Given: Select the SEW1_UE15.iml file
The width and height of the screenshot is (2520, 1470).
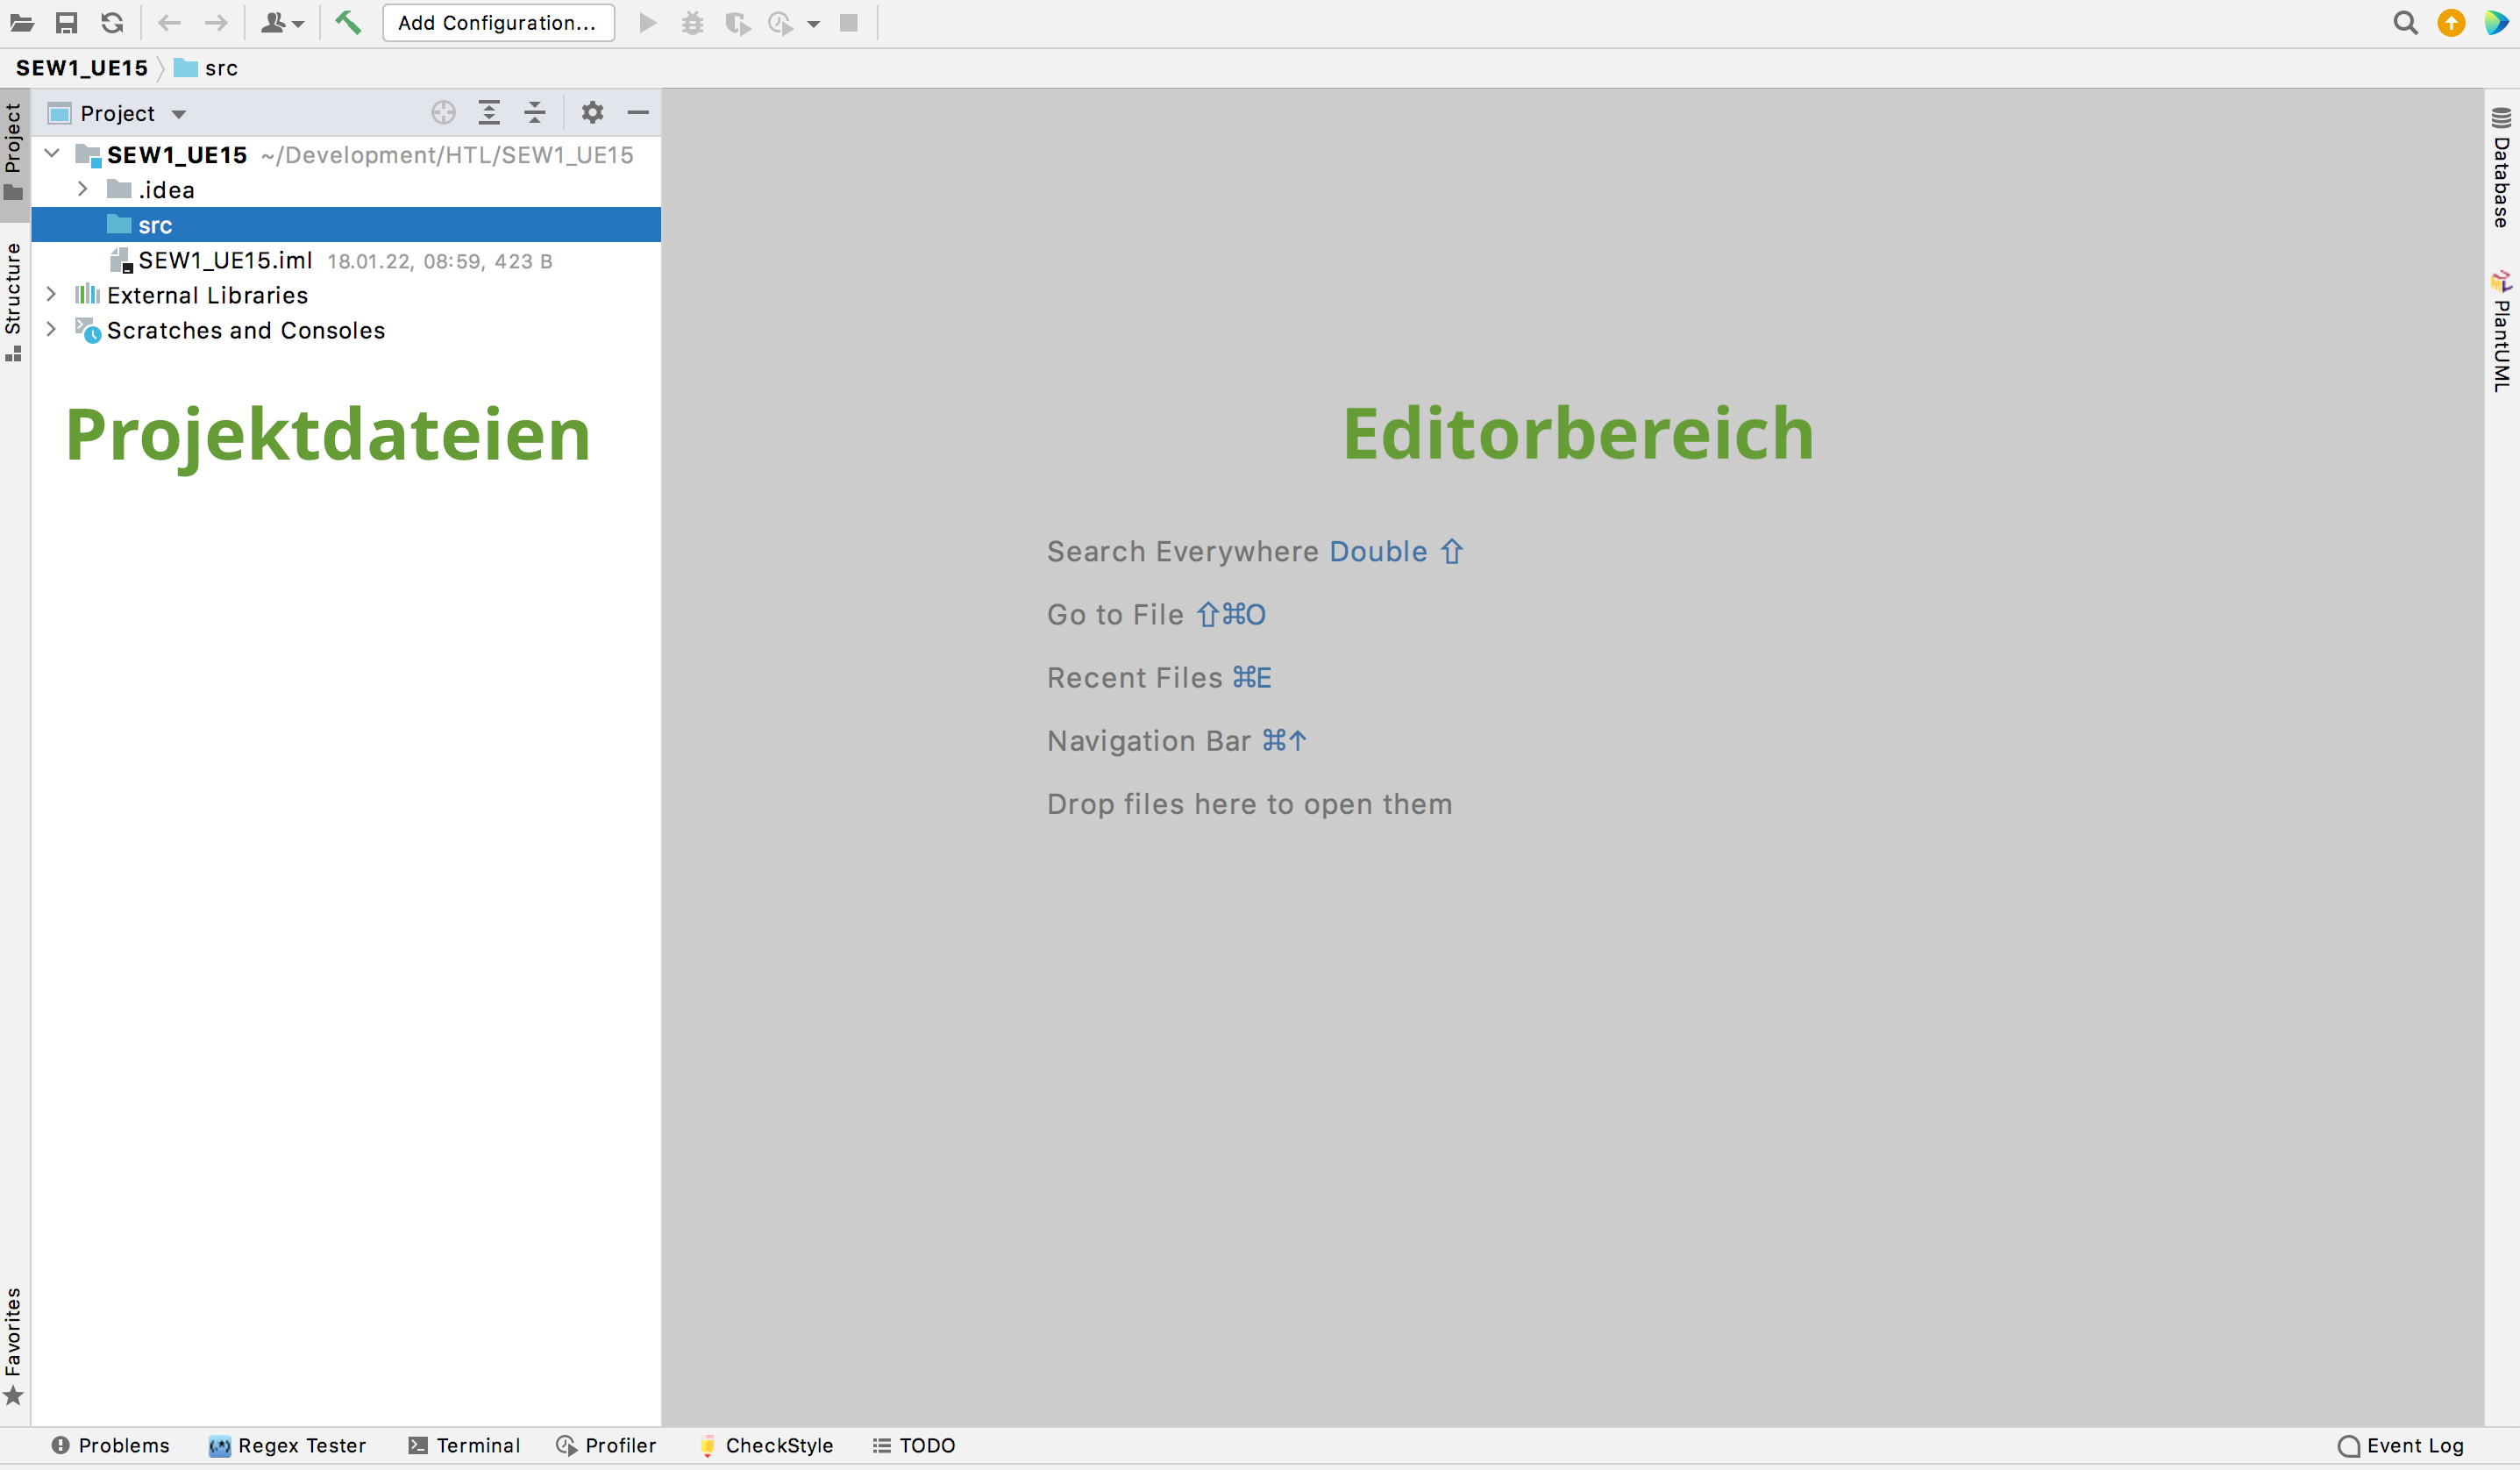Looking at the screenshot, I should (346, 260).
